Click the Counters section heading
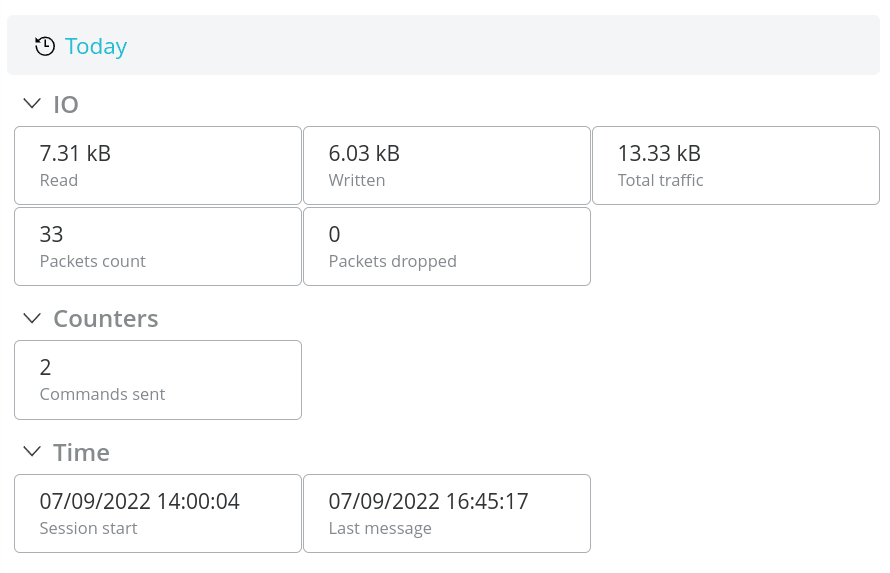This screenshot has width=890, height=573. [x=106, y=319]
